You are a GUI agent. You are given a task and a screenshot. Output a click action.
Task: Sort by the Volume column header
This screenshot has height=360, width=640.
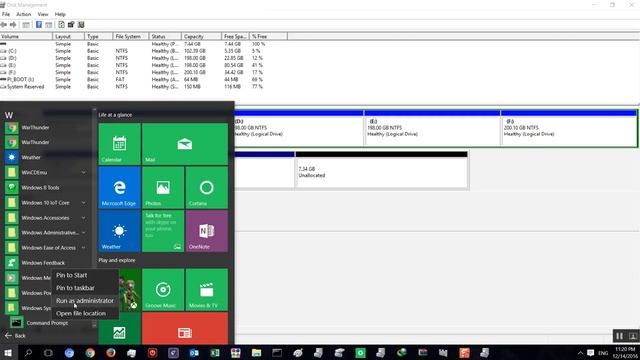pyautogui.click(x=26, y=36)
